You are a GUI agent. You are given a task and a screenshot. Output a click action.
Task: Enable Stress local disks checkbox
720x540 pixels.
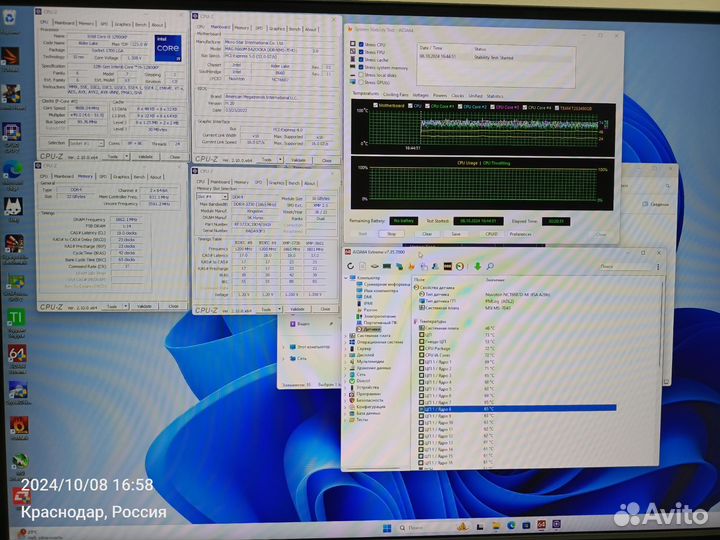361,74
